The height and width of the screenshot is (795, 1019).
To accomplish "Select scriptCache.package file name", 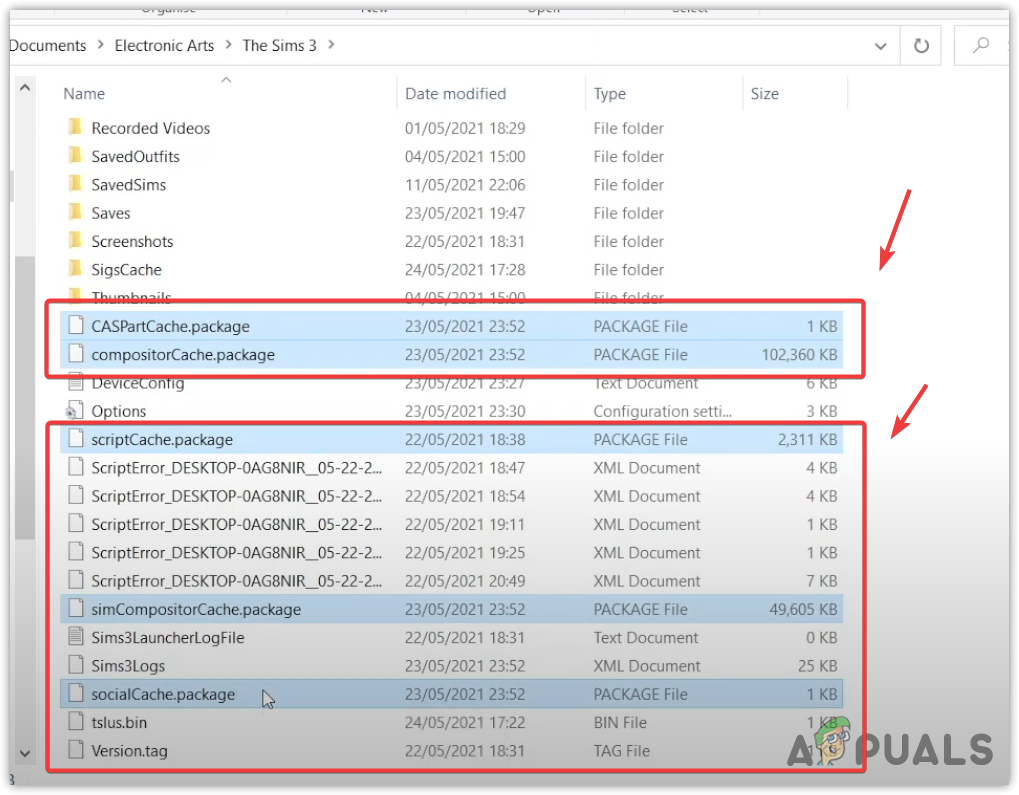I will [162, 439].
